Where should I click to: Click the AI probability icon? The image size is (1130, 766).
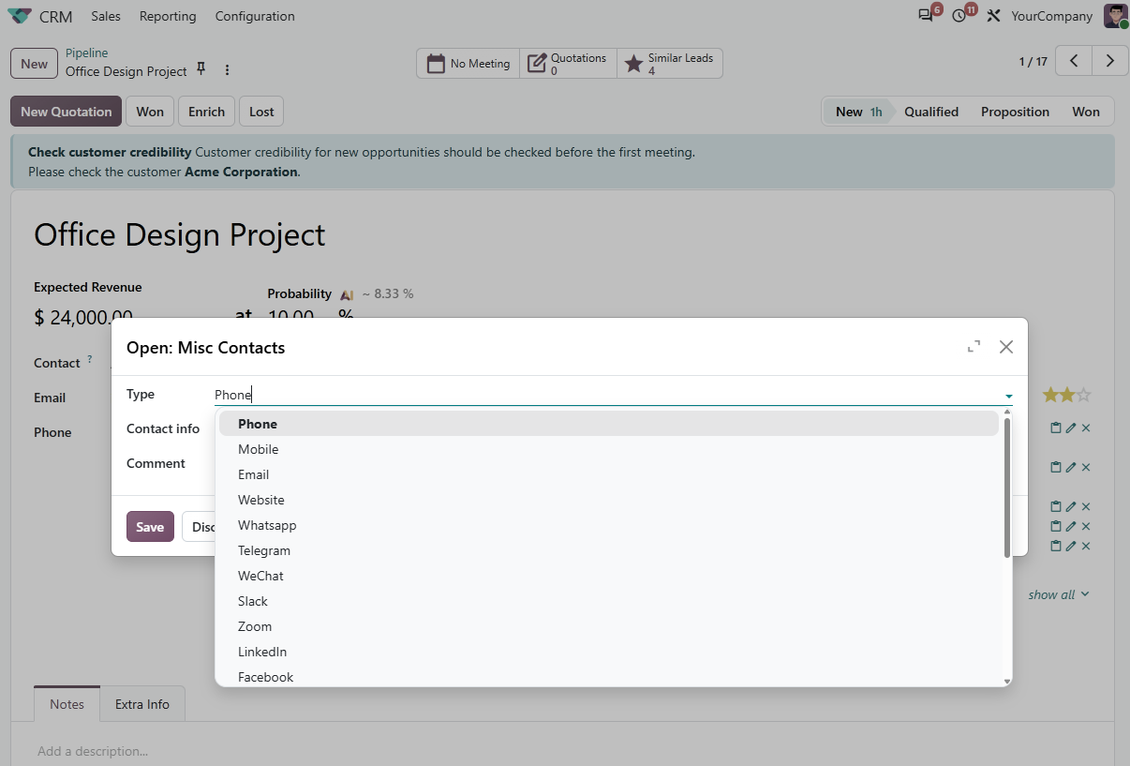point(347,295)
